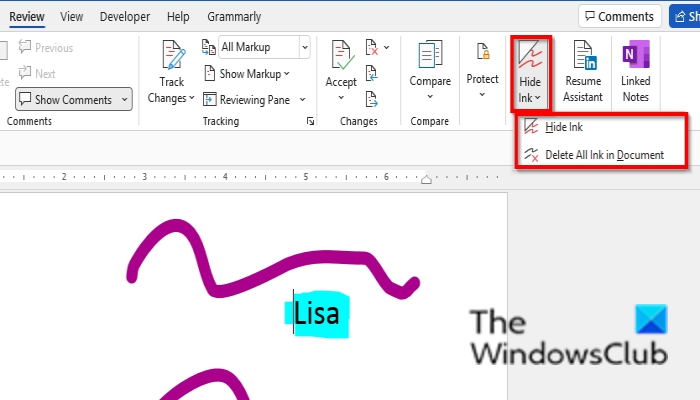Expand the Reviewing Pane dropdown arrow
The width and height of the screenshot is (700, 400).
(x=302, y=100)
